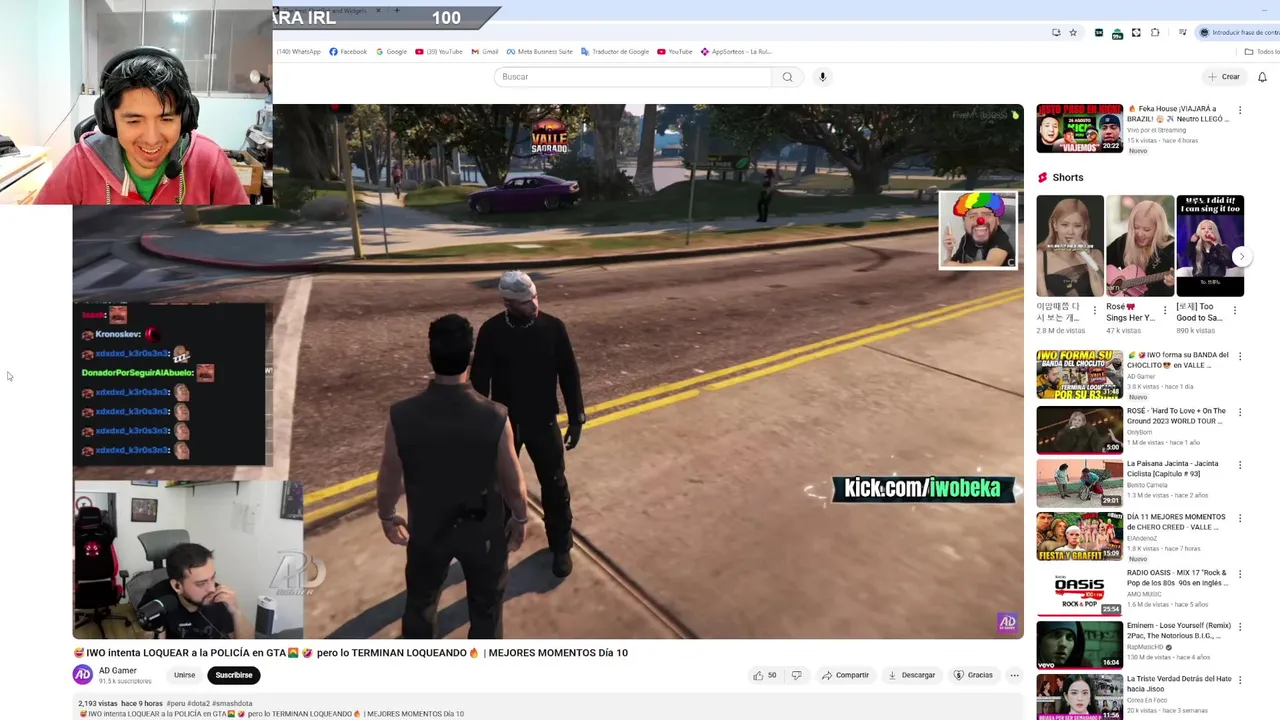
Task: Open options for DÍA 11 MEJORES MOMENTOS video
Action: tap(1240, 519)
